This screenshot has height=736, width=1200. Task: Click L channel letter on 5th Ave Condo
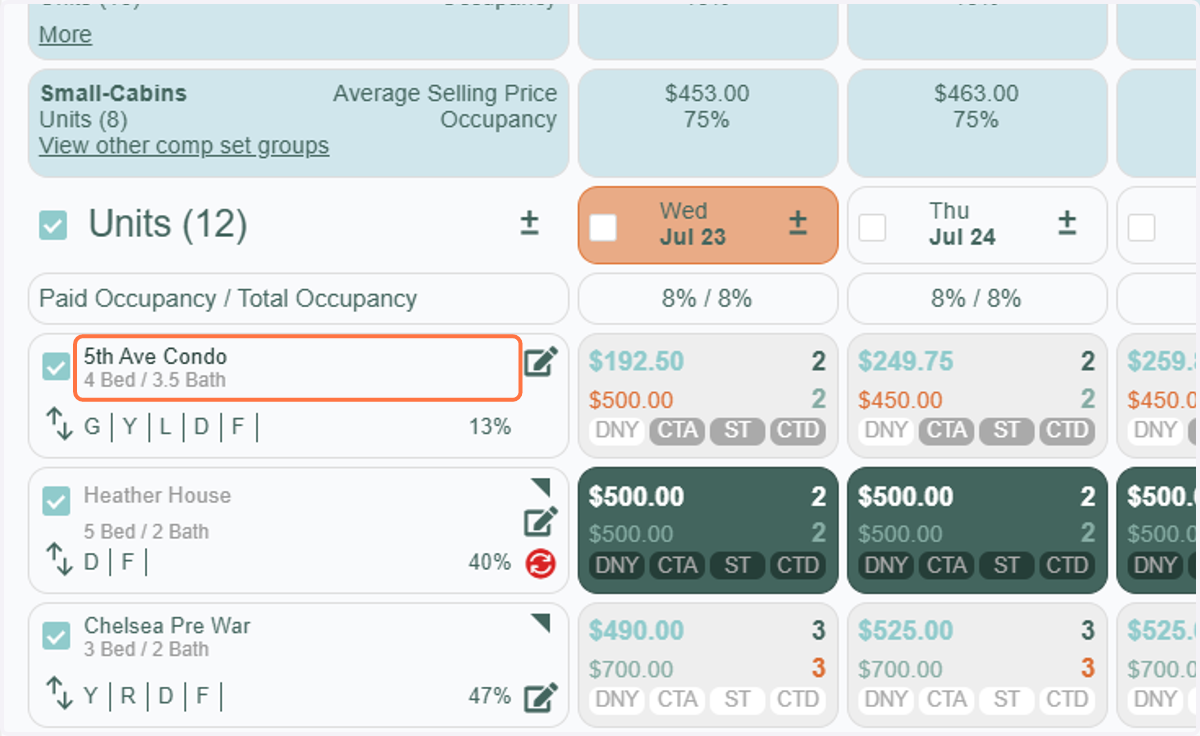pos(165,427)
